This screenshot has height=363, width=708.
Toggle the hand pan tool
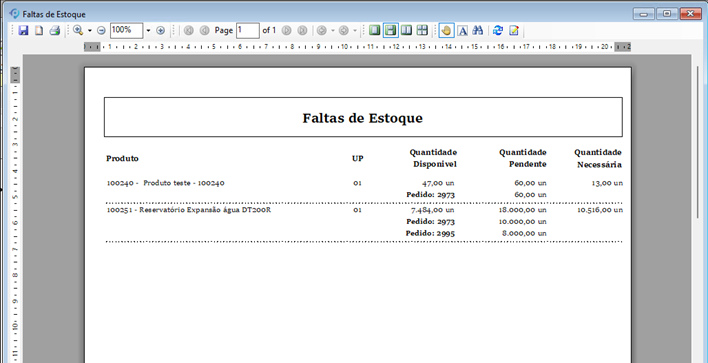446,30
